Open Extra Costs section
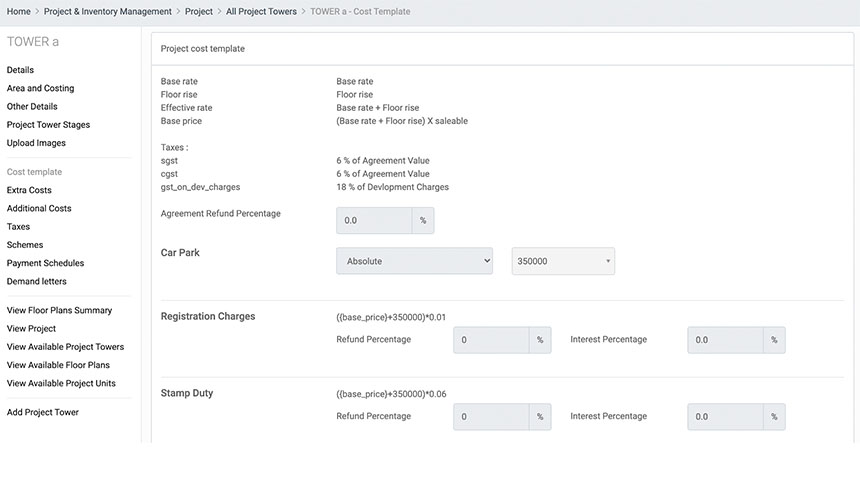Viewport: 860px width, 486px height. pyautogui.click(x=29, y=190)
